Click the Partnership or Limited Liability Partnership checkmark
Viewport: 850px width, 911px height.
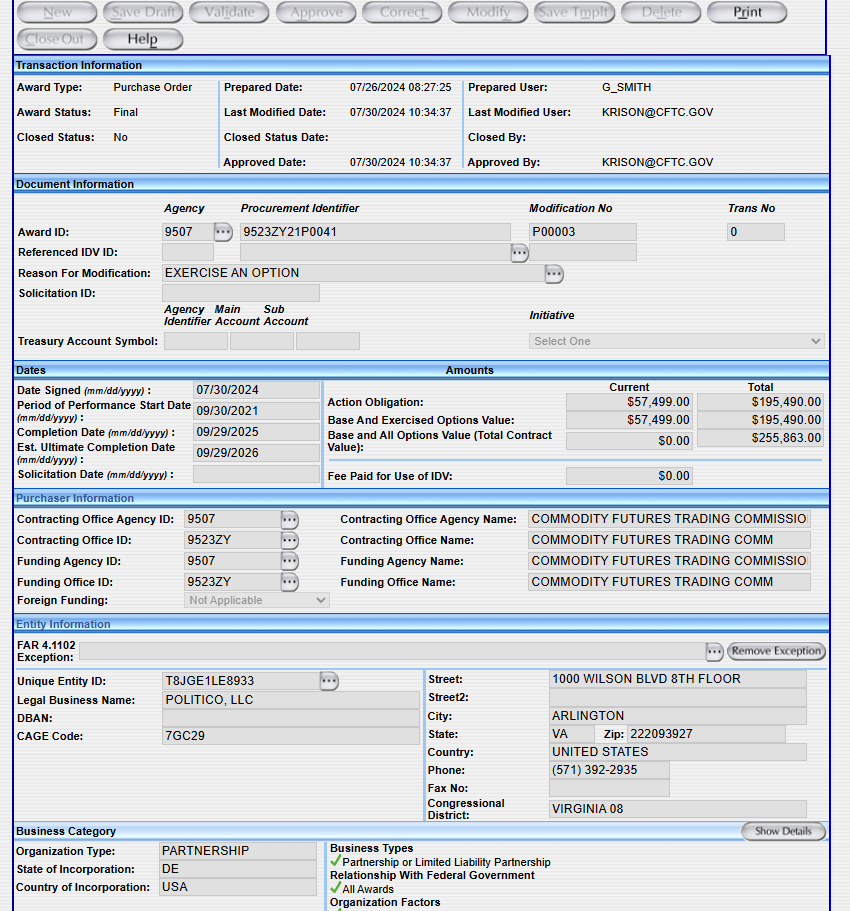tap(336, 860)
